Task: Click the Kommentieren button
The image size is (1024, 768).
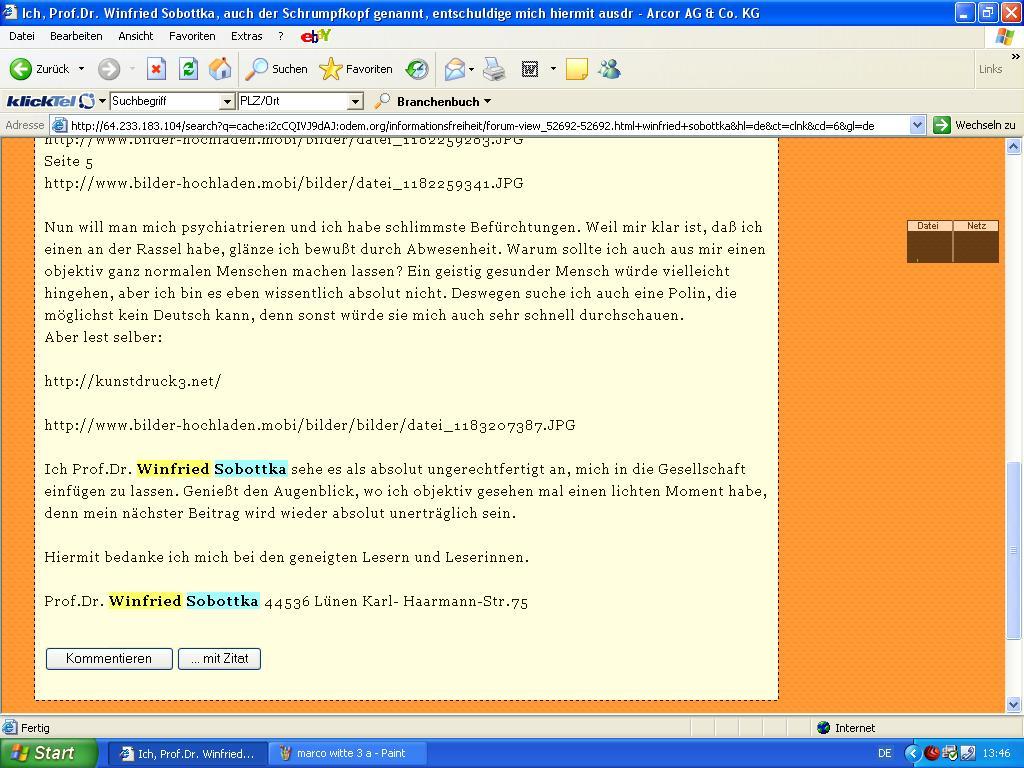Action: [x=109, y=658]
